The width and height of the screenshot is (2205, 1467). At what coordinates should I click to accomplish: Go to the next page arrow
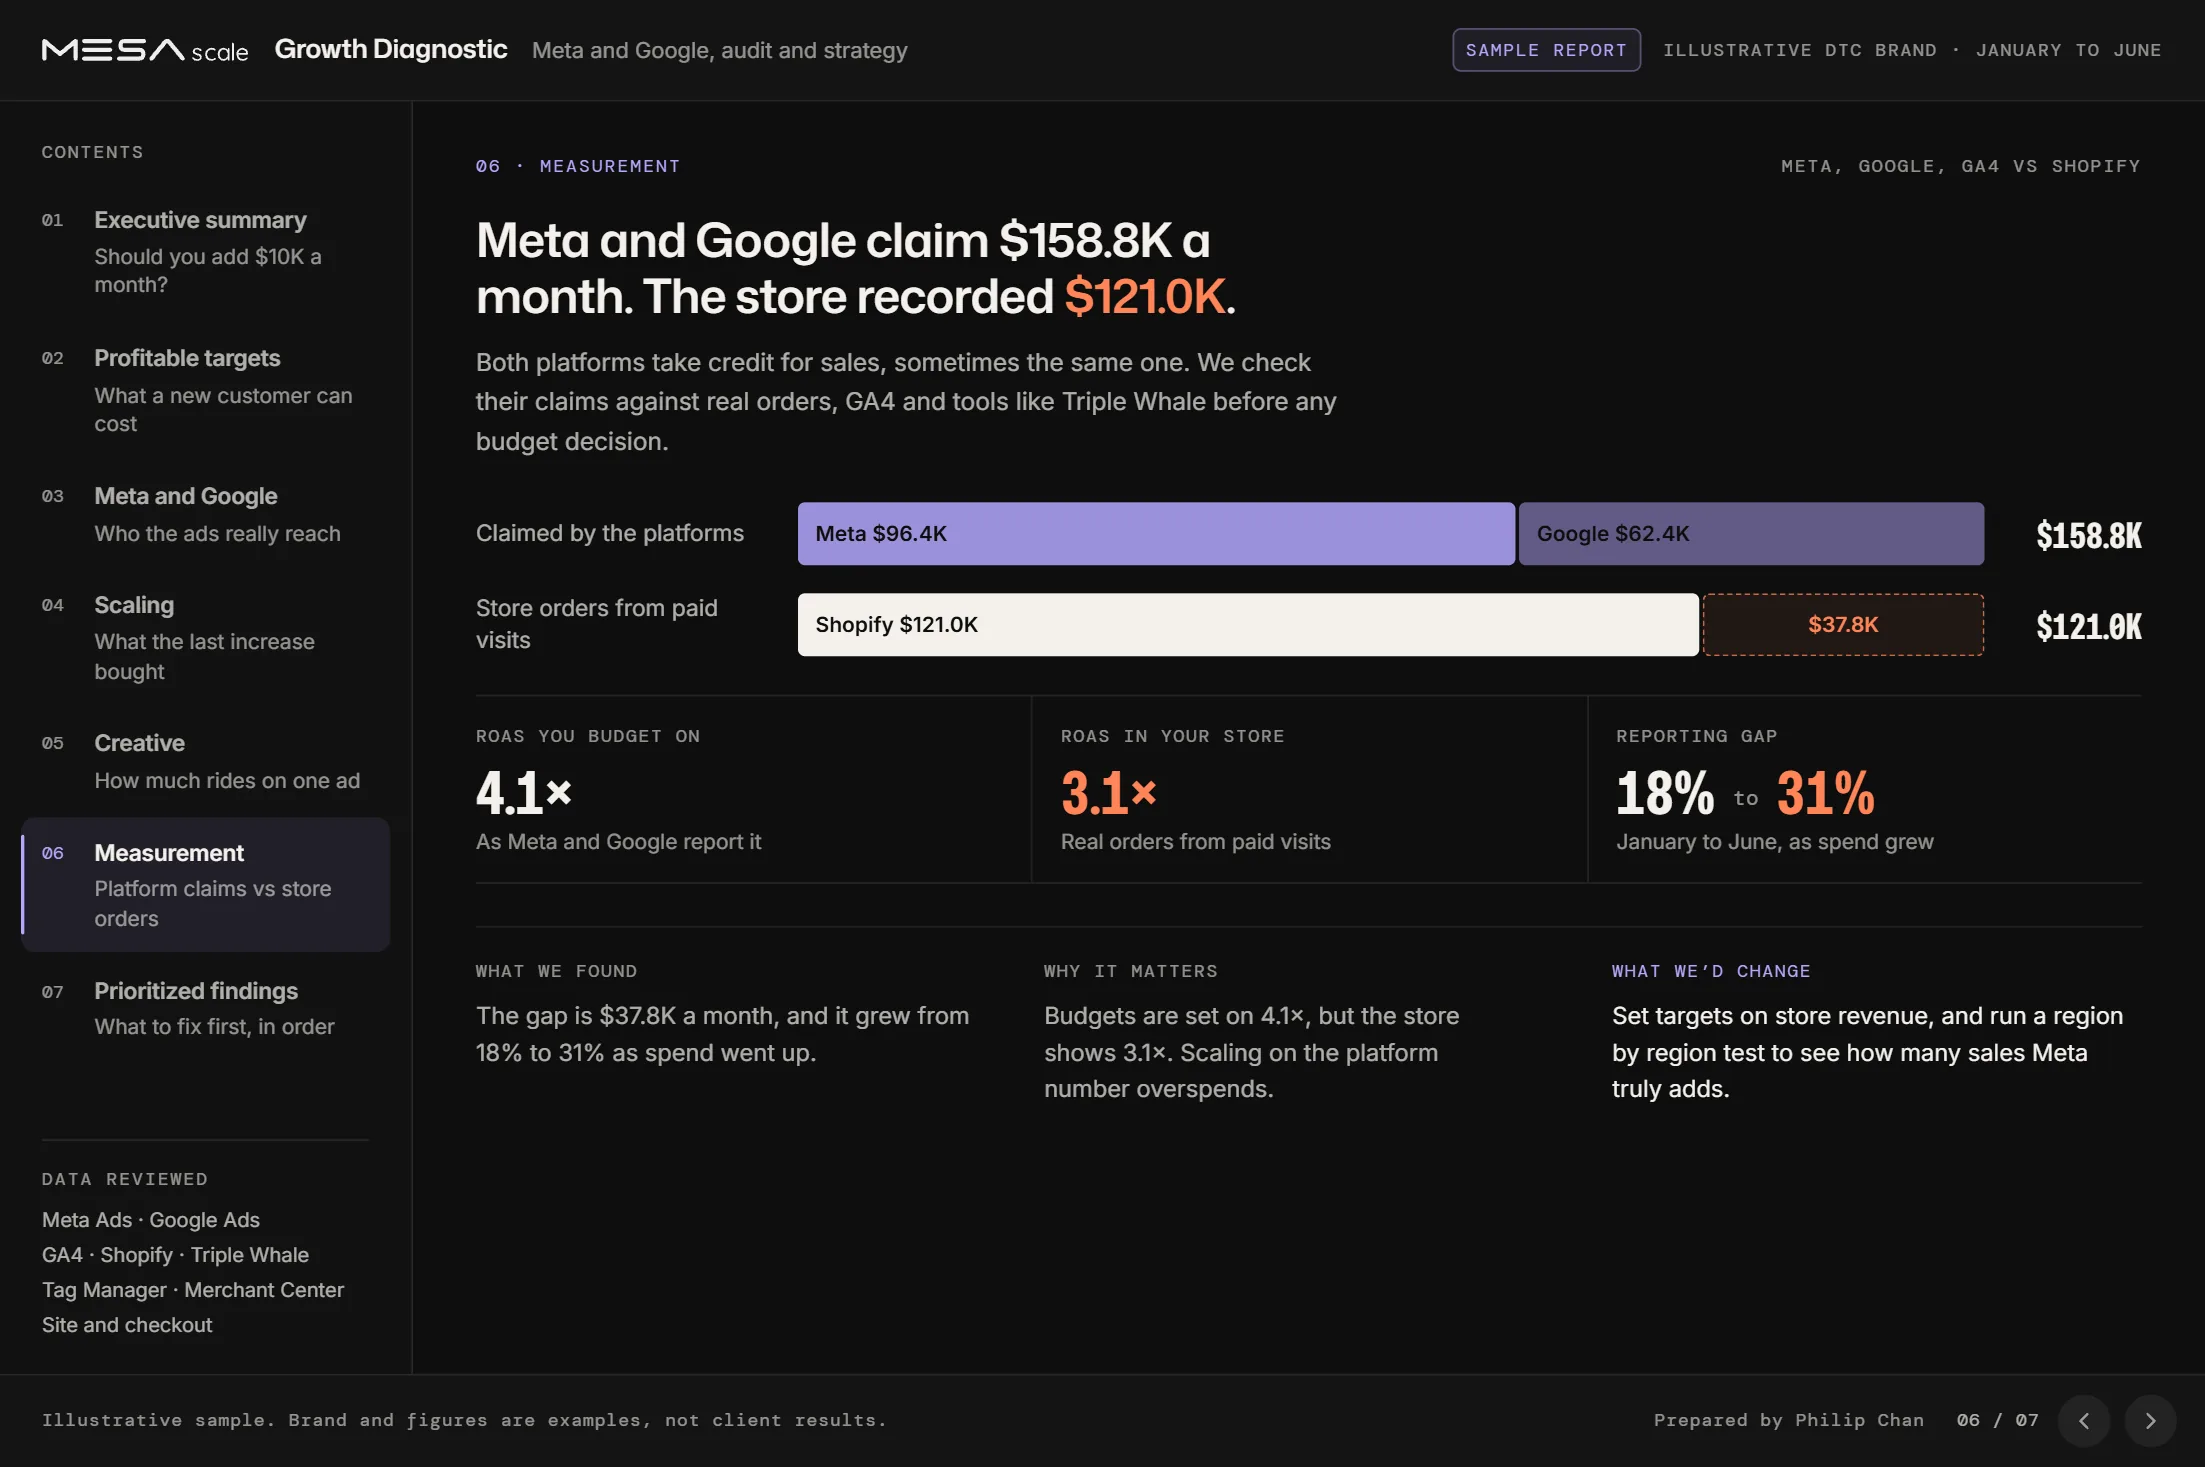click(2150, 1421)
